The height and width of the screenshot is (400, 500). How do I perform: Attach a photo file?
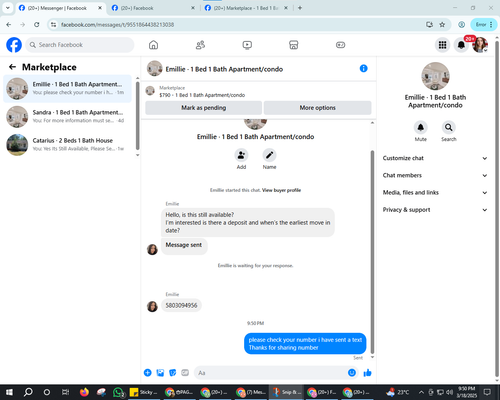point(160,373)
